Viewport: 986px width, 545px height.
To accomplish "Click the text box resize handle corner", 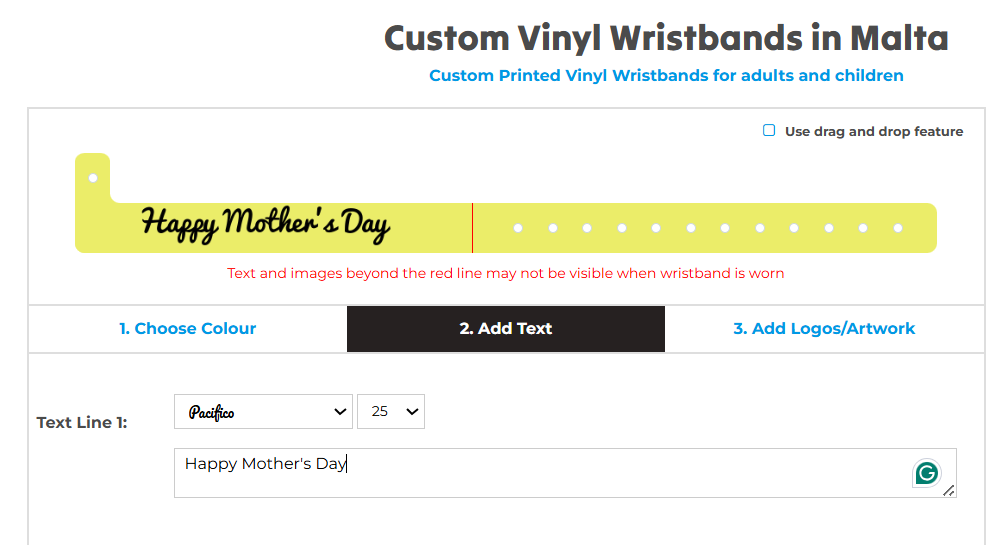I will 949,490.
